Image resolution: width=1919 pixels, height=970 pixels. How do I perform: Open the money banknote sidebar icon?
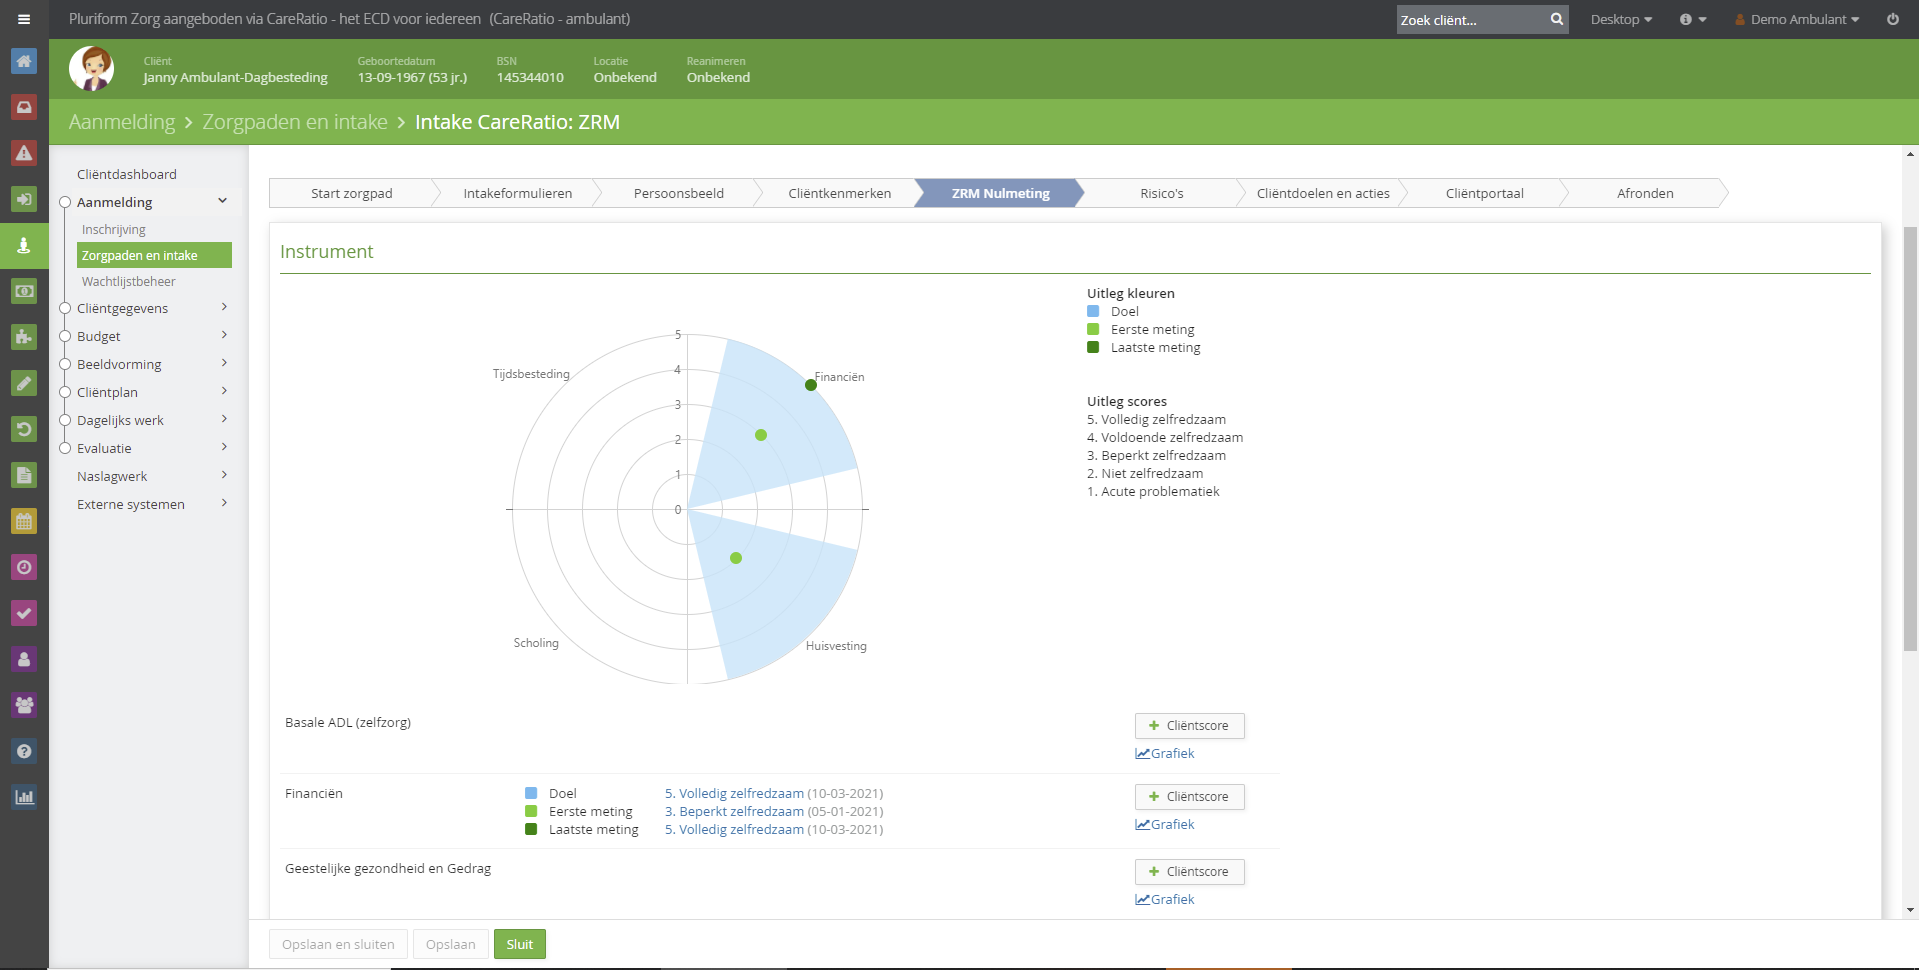pyautogui.click(x=24, y=291)
